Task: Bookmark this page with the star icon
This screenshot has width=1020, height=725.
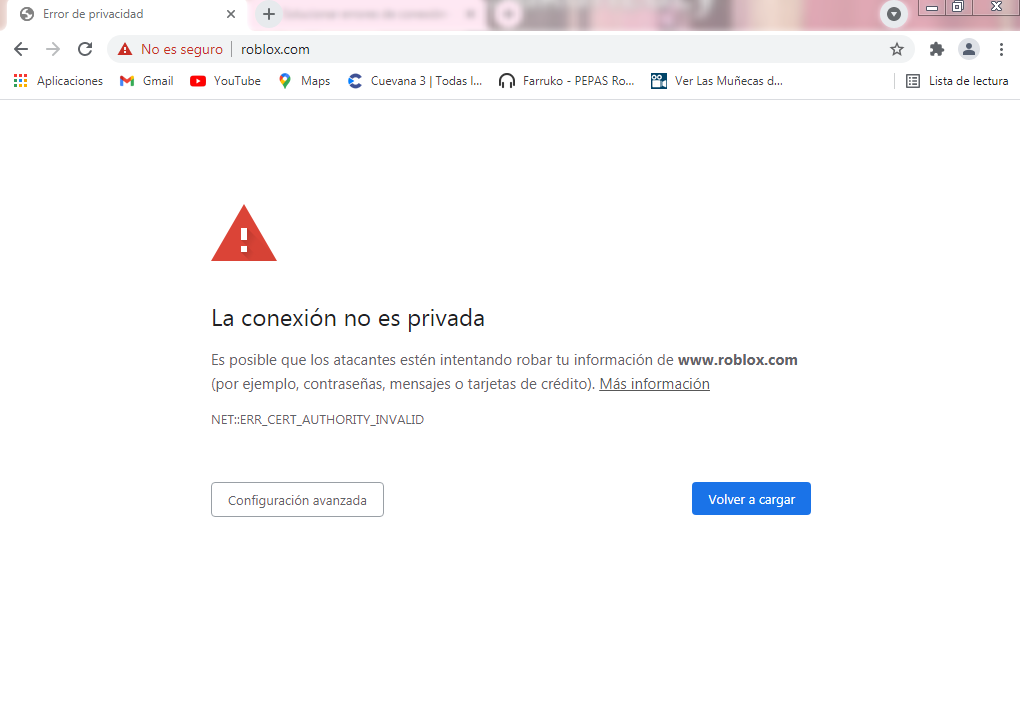Action: (x=897, y=49)
